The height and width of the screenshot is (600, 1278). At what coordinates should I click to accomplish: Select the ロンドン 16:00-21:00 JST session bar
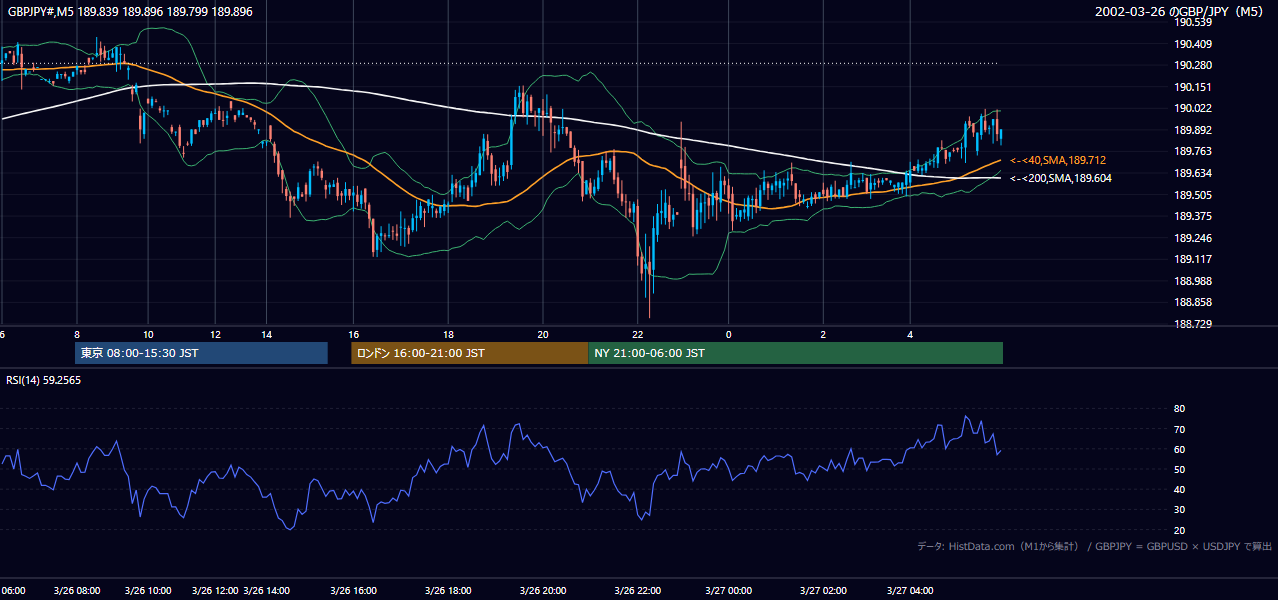click(469, 353)
